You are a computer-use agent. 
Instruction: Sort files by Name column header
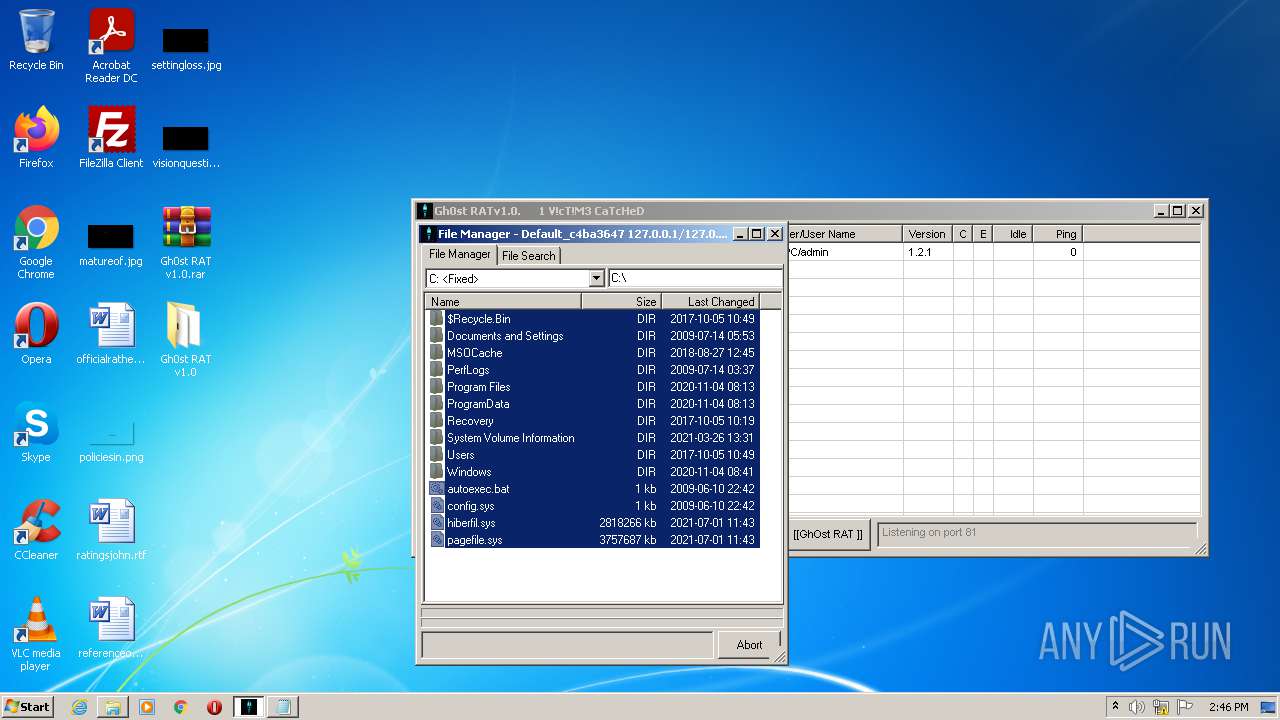click(503, 301)
